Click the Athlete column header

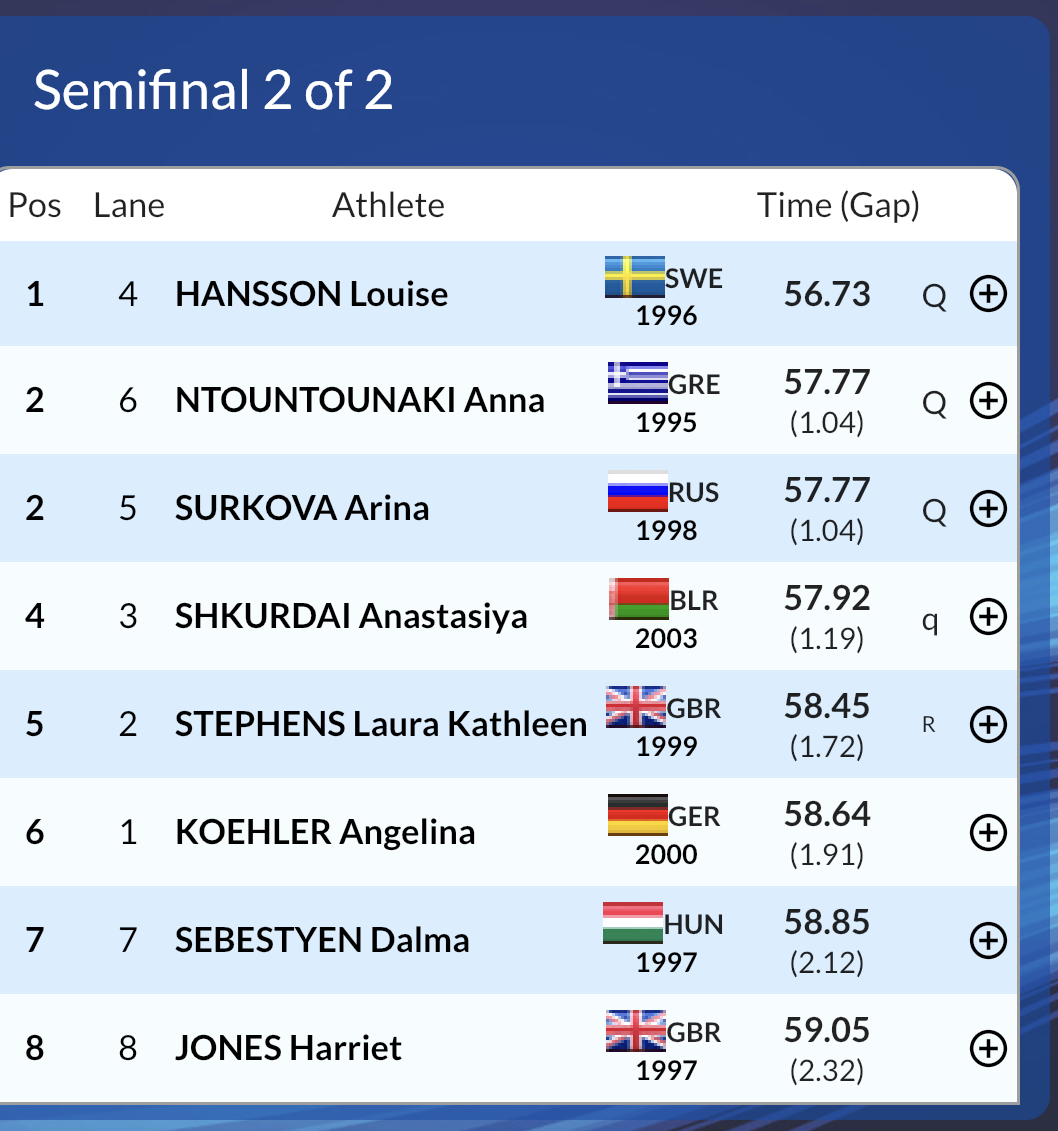coord(388,206)
